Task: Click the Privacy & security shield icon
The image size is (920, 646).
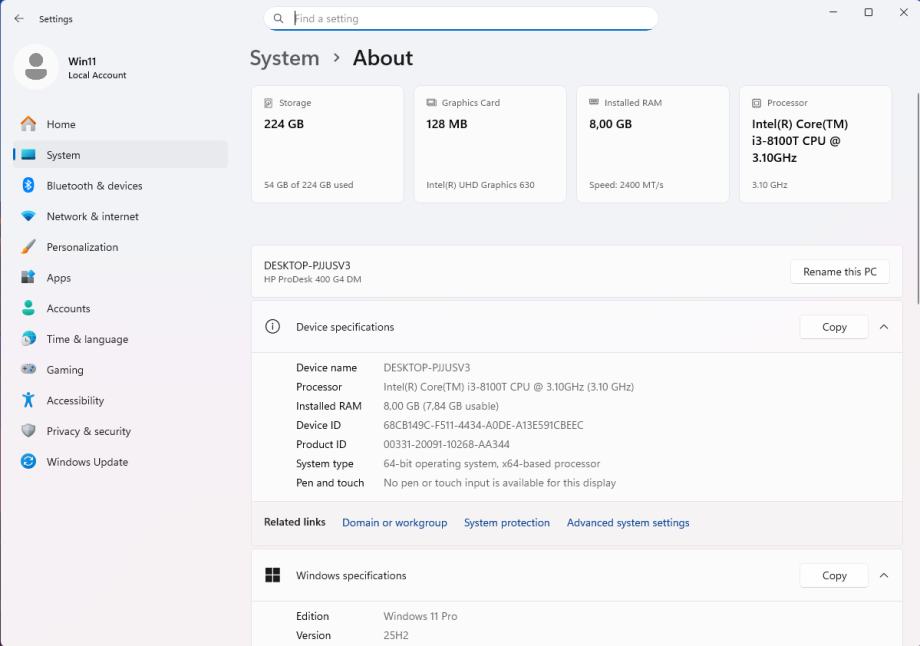Action: [28, 431]
